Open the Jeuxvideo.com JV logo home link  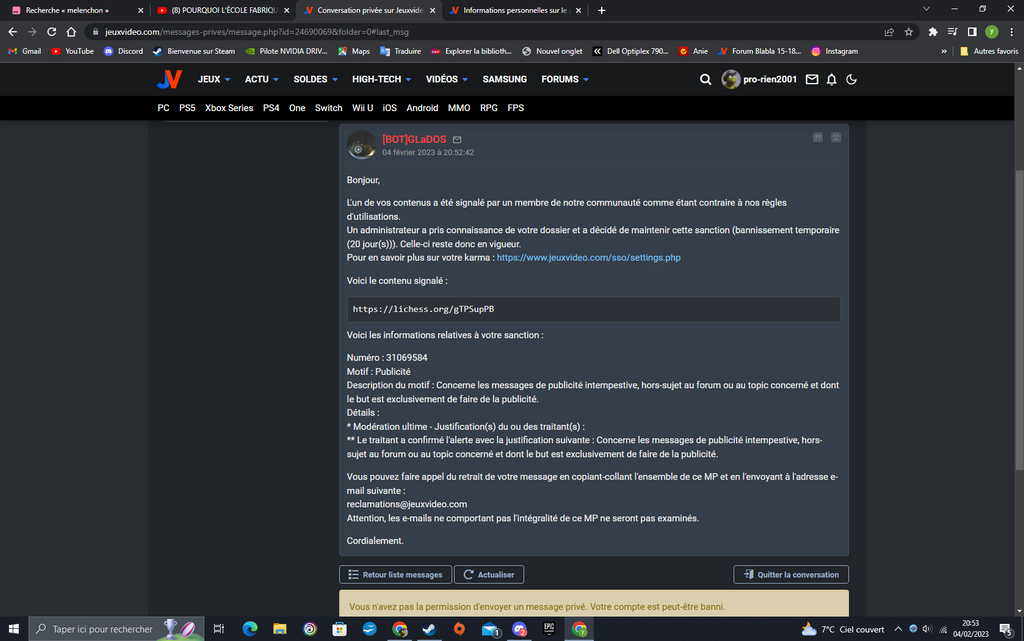(169, 79)
